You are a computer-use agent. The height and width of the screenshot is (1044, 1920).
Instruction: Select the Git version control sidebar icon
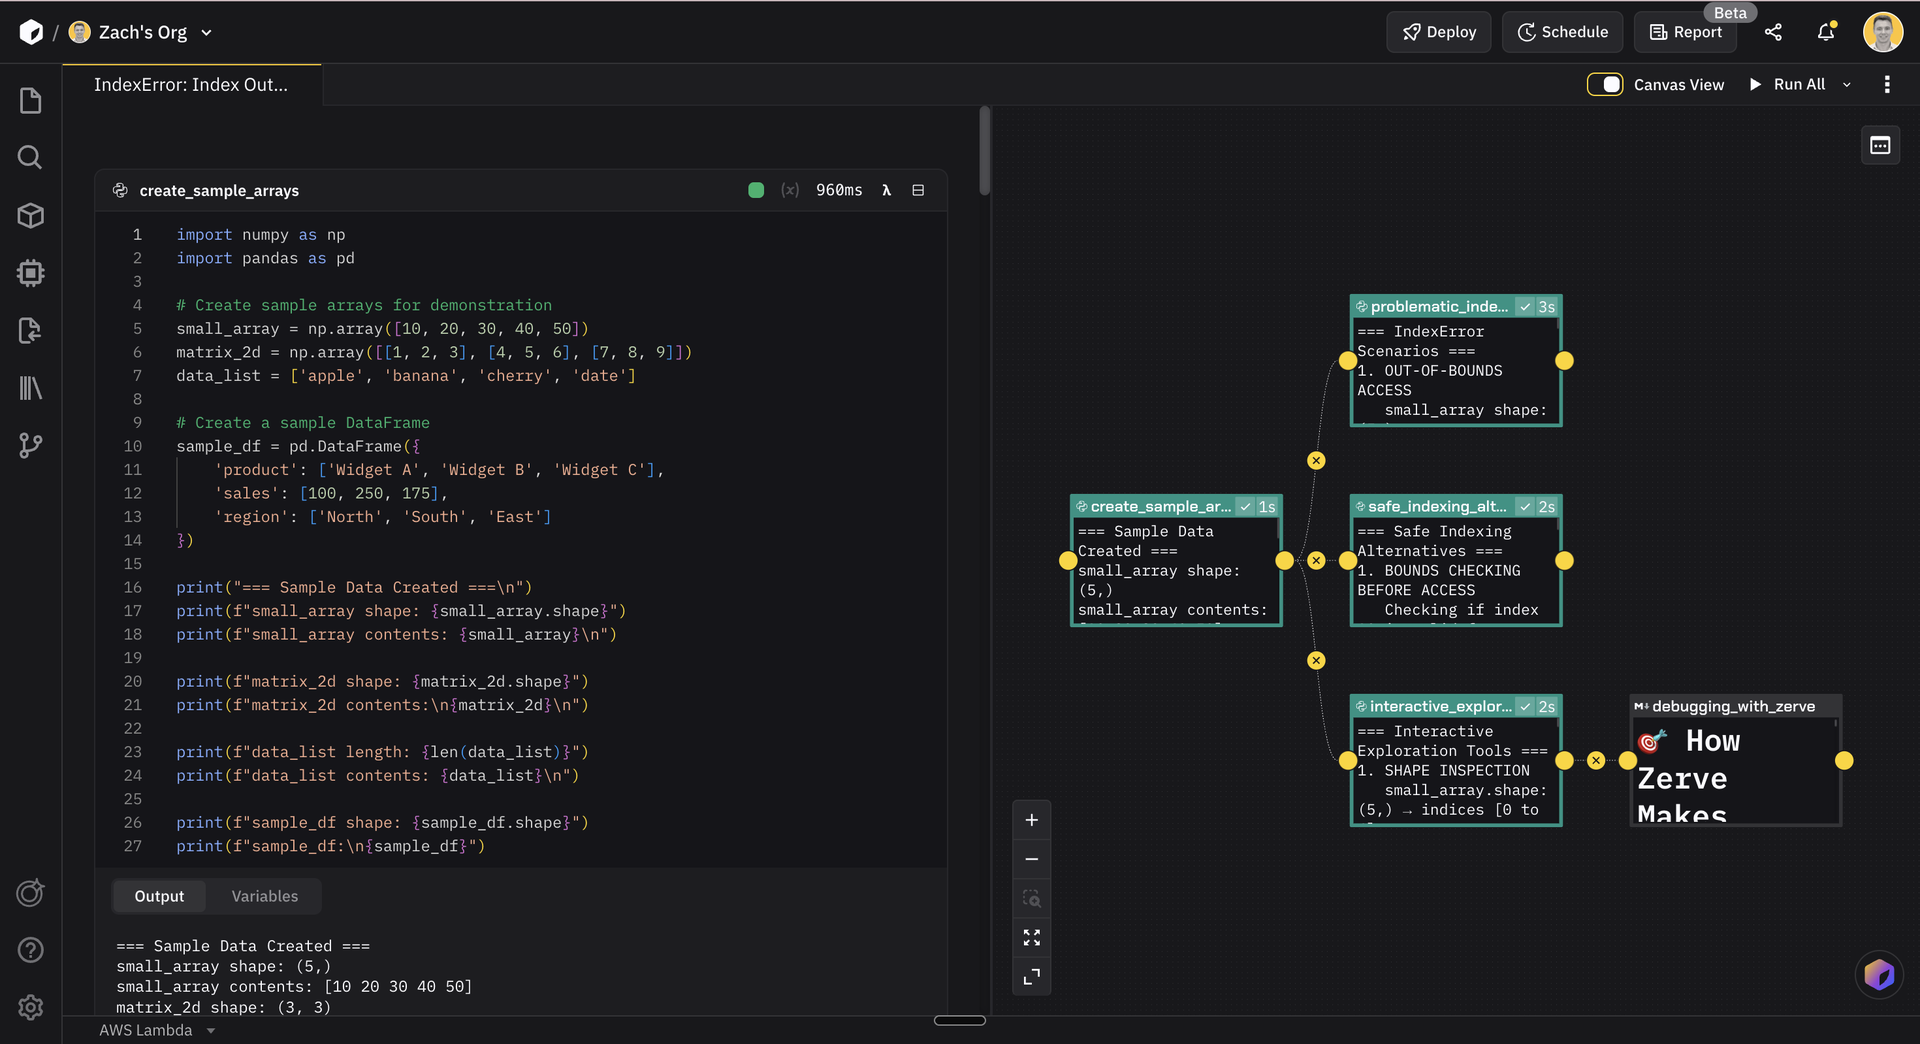[30, 446]
